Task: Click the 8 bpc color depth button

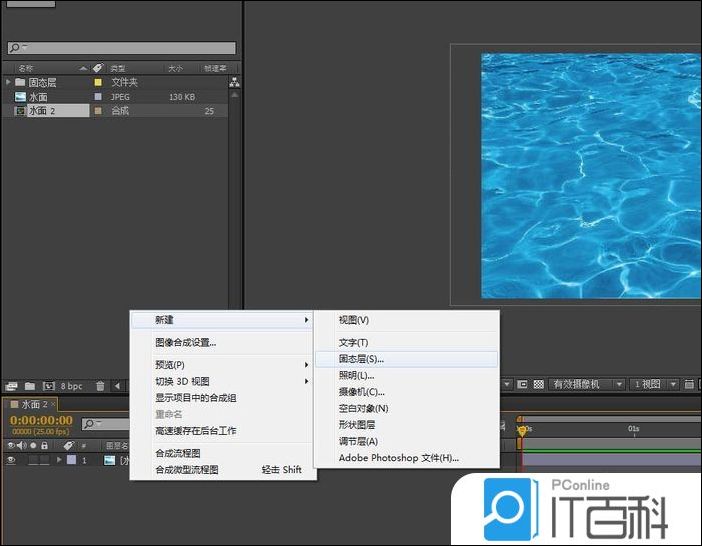Action: pos(71,385)
